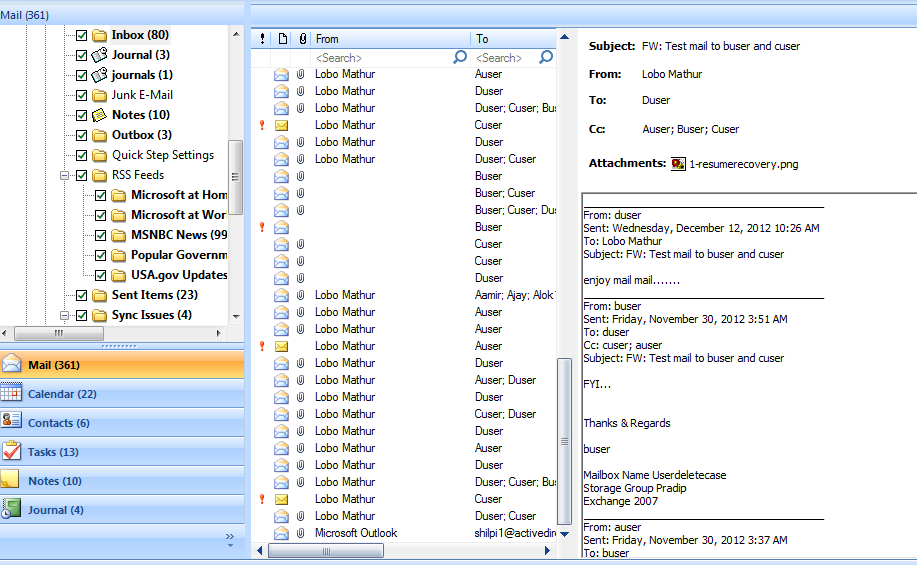
Task: Switch to Tasks (13) pane
Action: coord(122,452)
